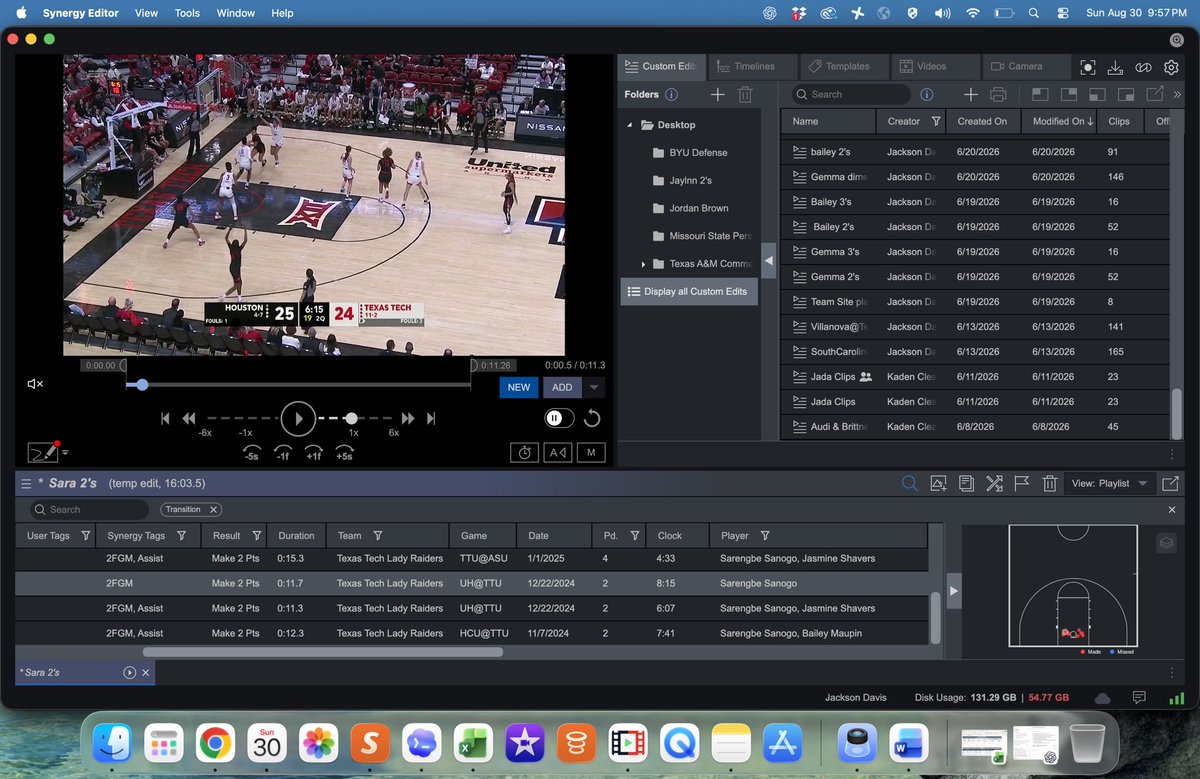
Task: Play the video clip
Action: click(298, 418)
